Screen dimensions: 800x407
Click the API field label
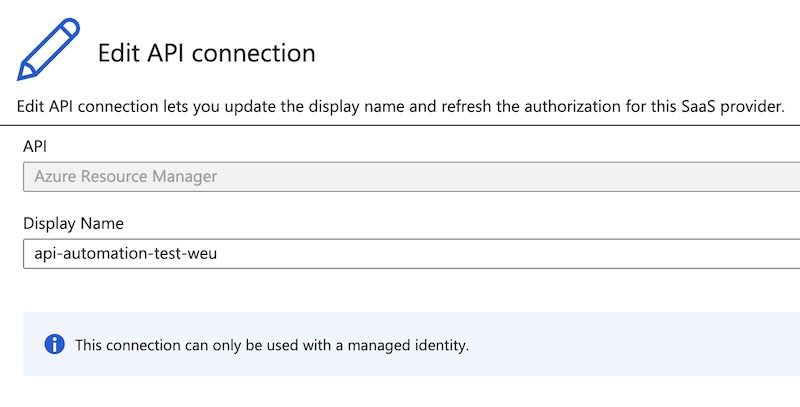click(35, 146)
